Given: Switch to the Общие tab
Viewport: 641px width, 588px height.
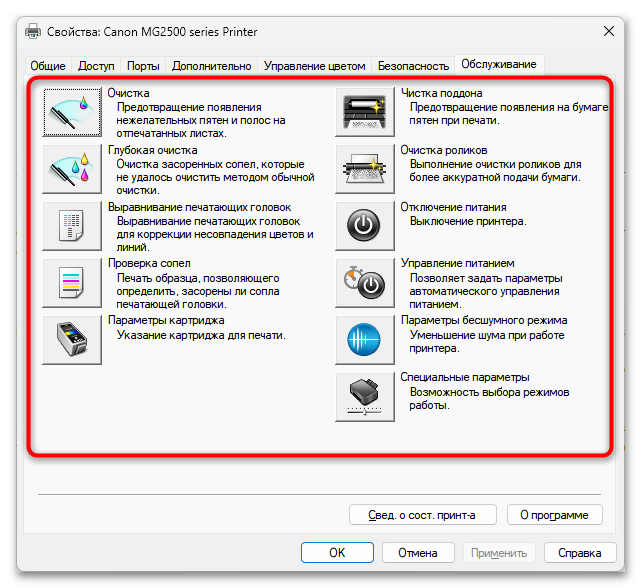Looking at the screenshot, I should coord(48,66).
